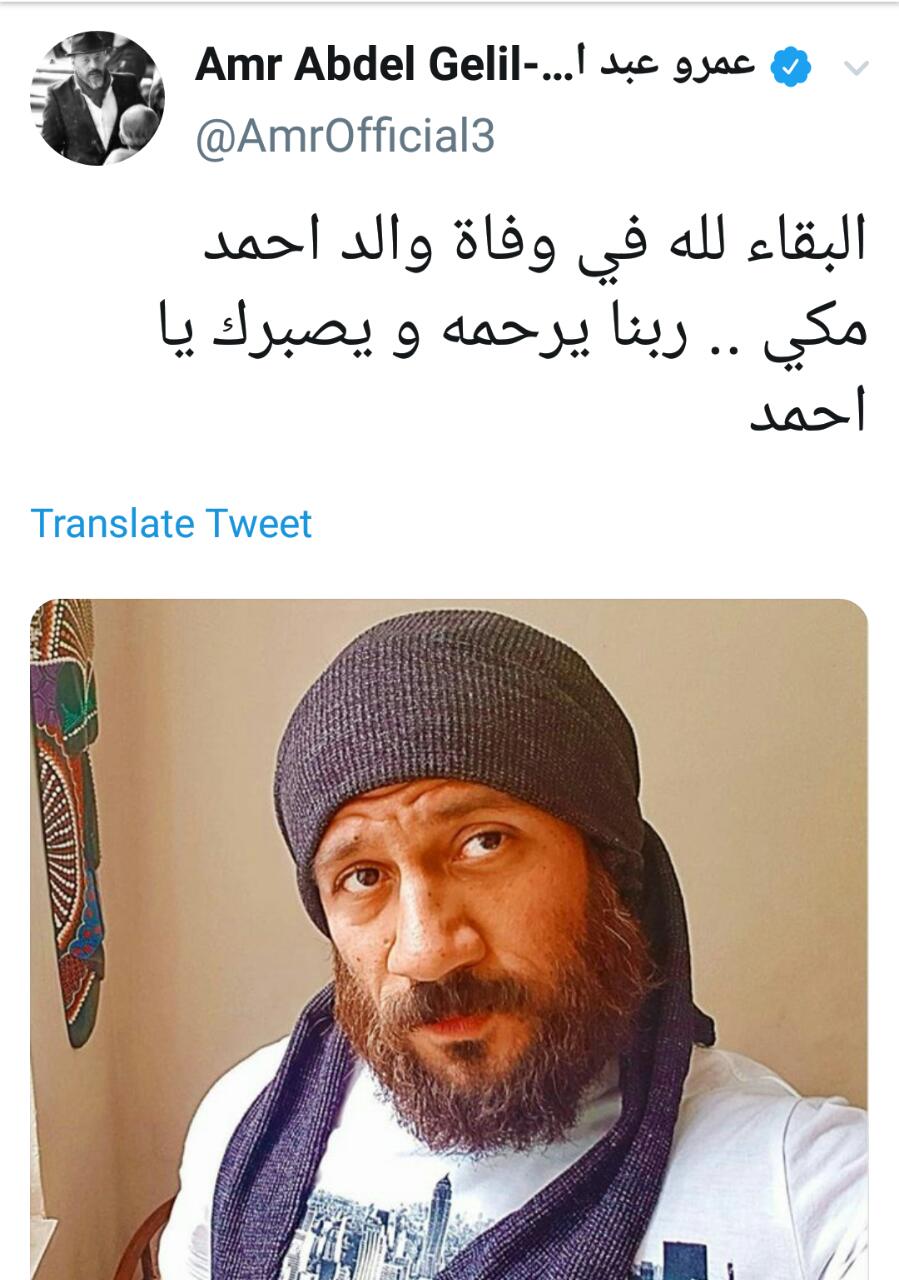Click the colorful wall mask in the photo
Screen dimensions: 899x1280
67,820
